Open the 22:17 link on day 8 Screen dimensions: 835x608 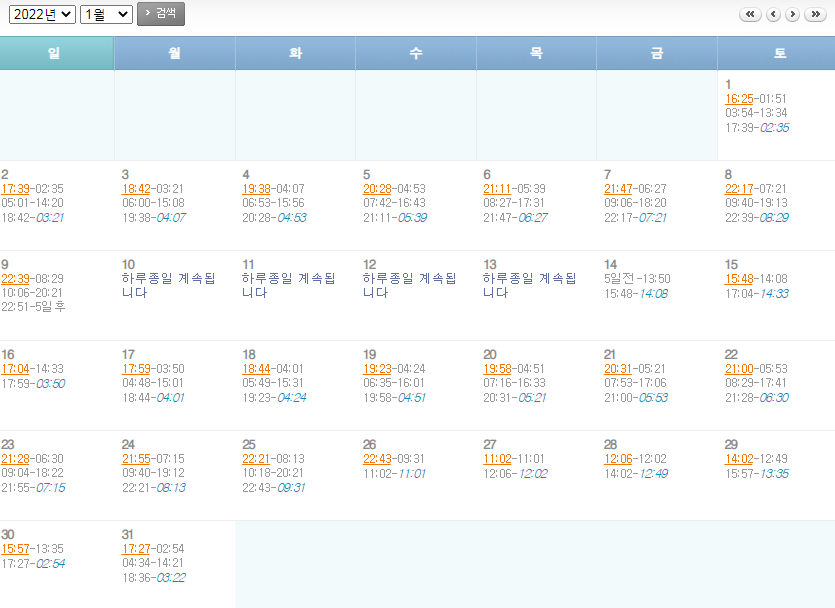[x=739, y=189]
